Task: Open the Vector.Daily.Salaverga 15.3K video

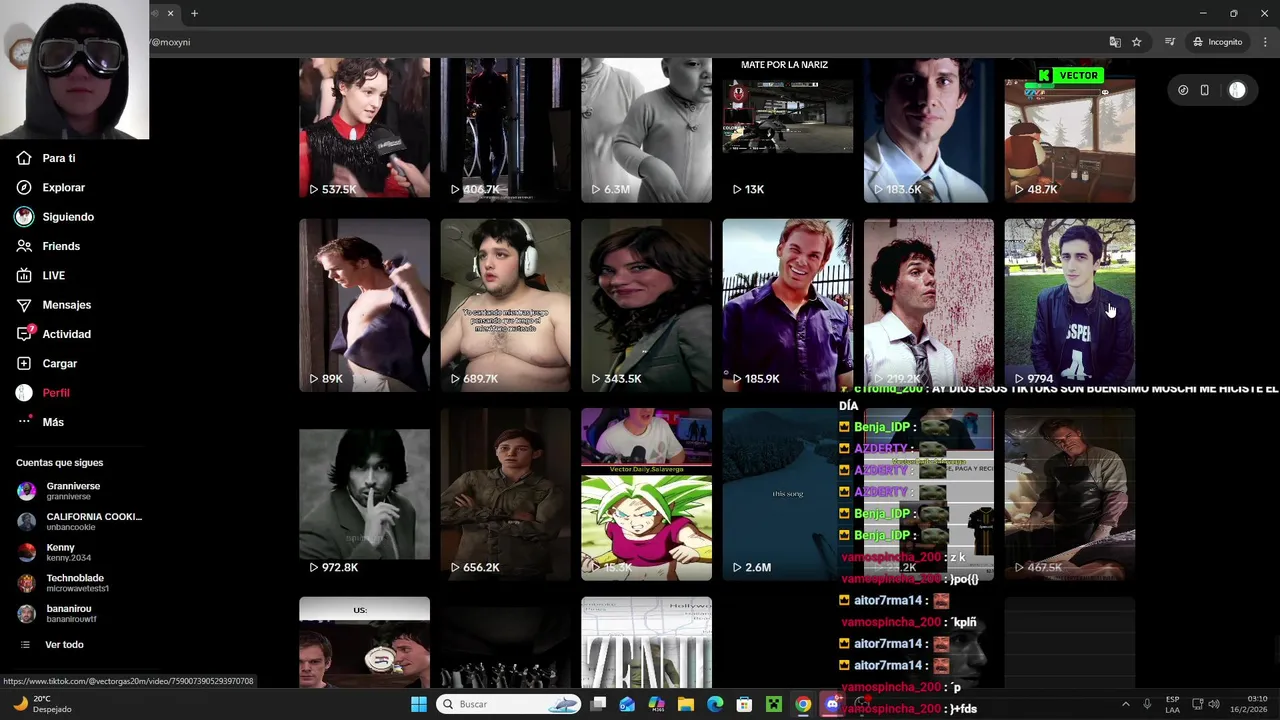Action: (646, 494)
